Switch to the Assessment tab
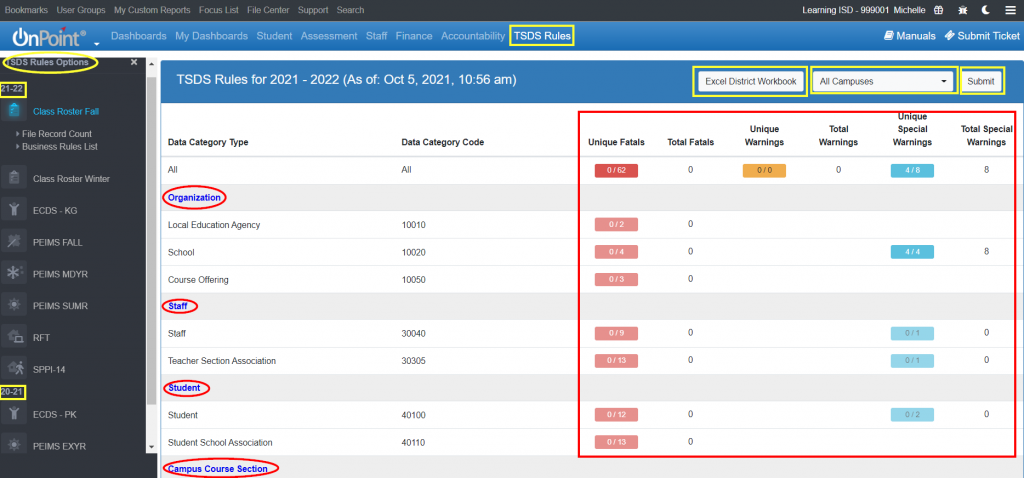The width and height of the screenshot is (1024, 478). (329, 36)
